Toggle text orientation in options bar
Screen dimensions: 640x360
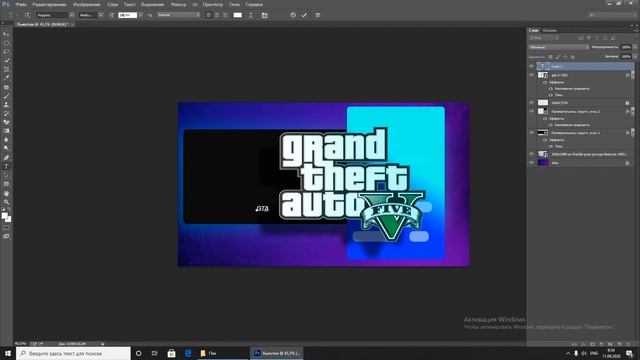tap(27, 15)
